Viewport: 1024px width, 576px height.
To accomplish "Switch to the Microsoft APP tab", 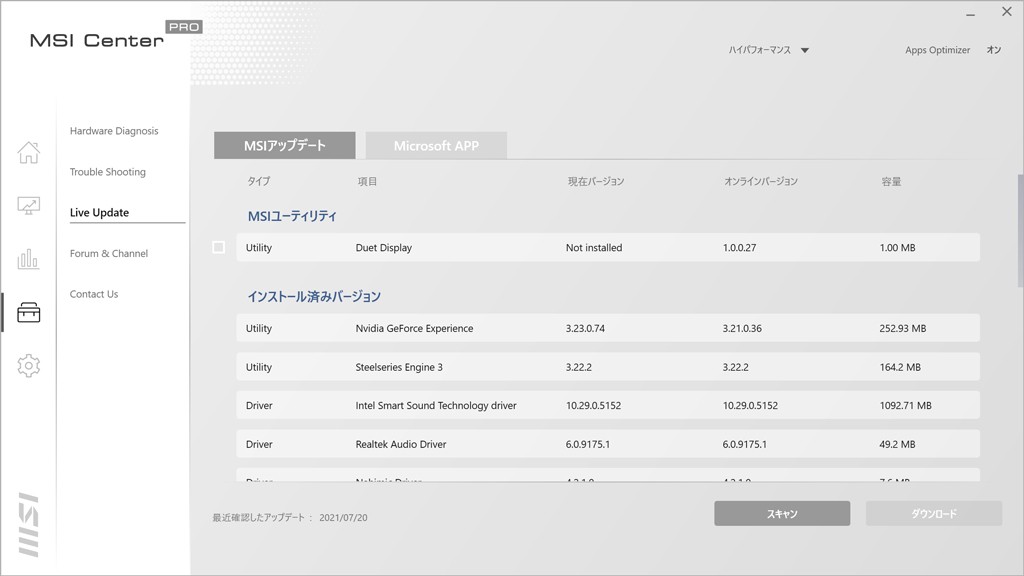I will pos(436,146).
